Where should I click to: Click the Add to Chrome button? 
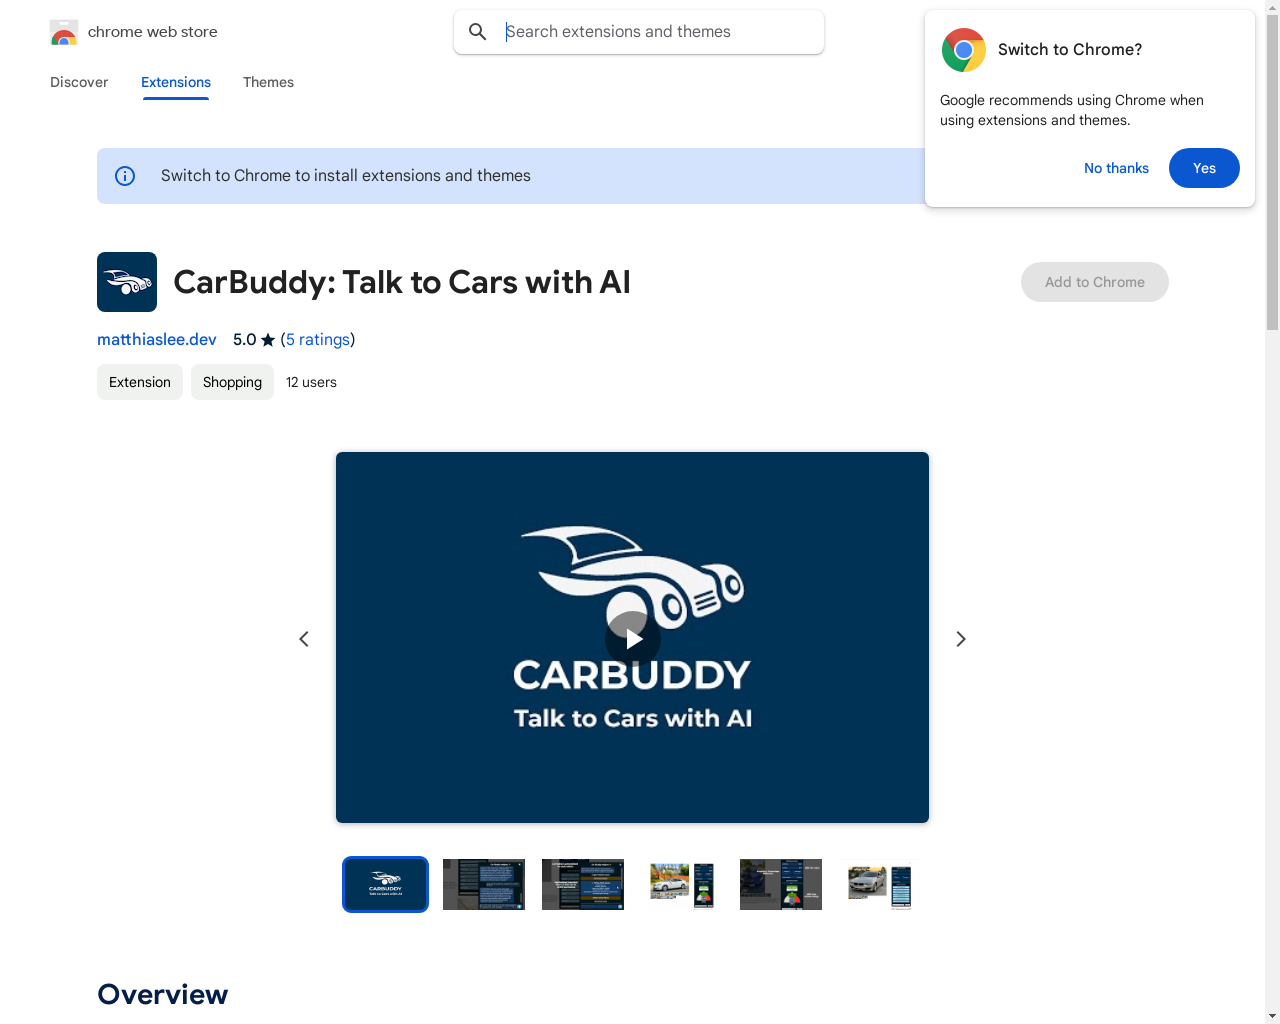(x=1095, y=282)
